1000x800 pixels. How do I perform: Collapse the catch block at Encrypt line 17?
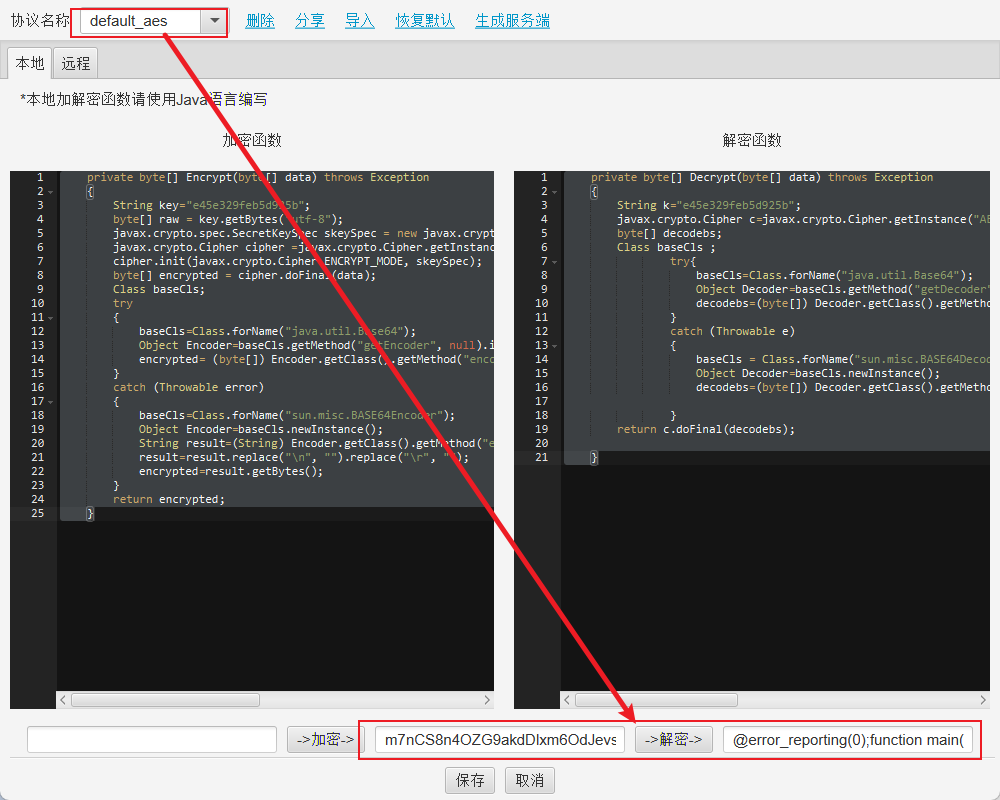pyautogui.click(x=50, y=402)
